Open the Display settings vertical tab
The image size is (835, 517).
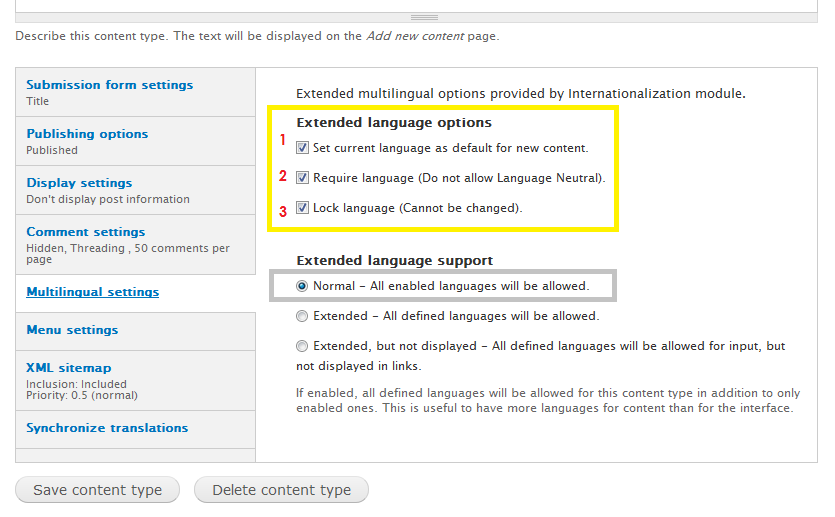pos(79,183)
